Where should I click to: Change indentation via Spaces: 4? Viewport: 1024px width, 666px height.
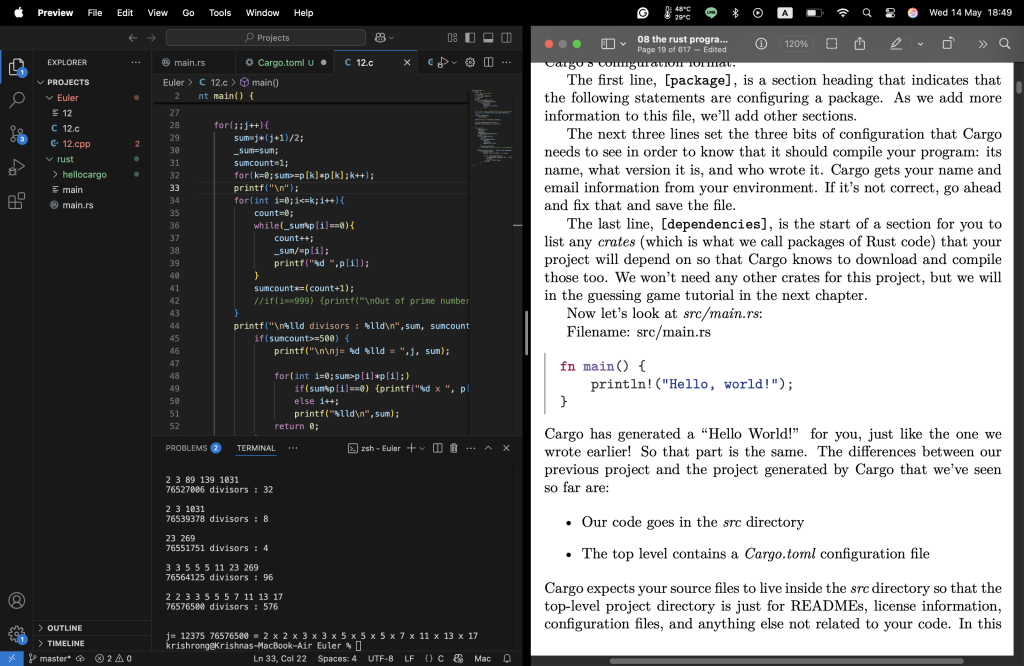337,658
